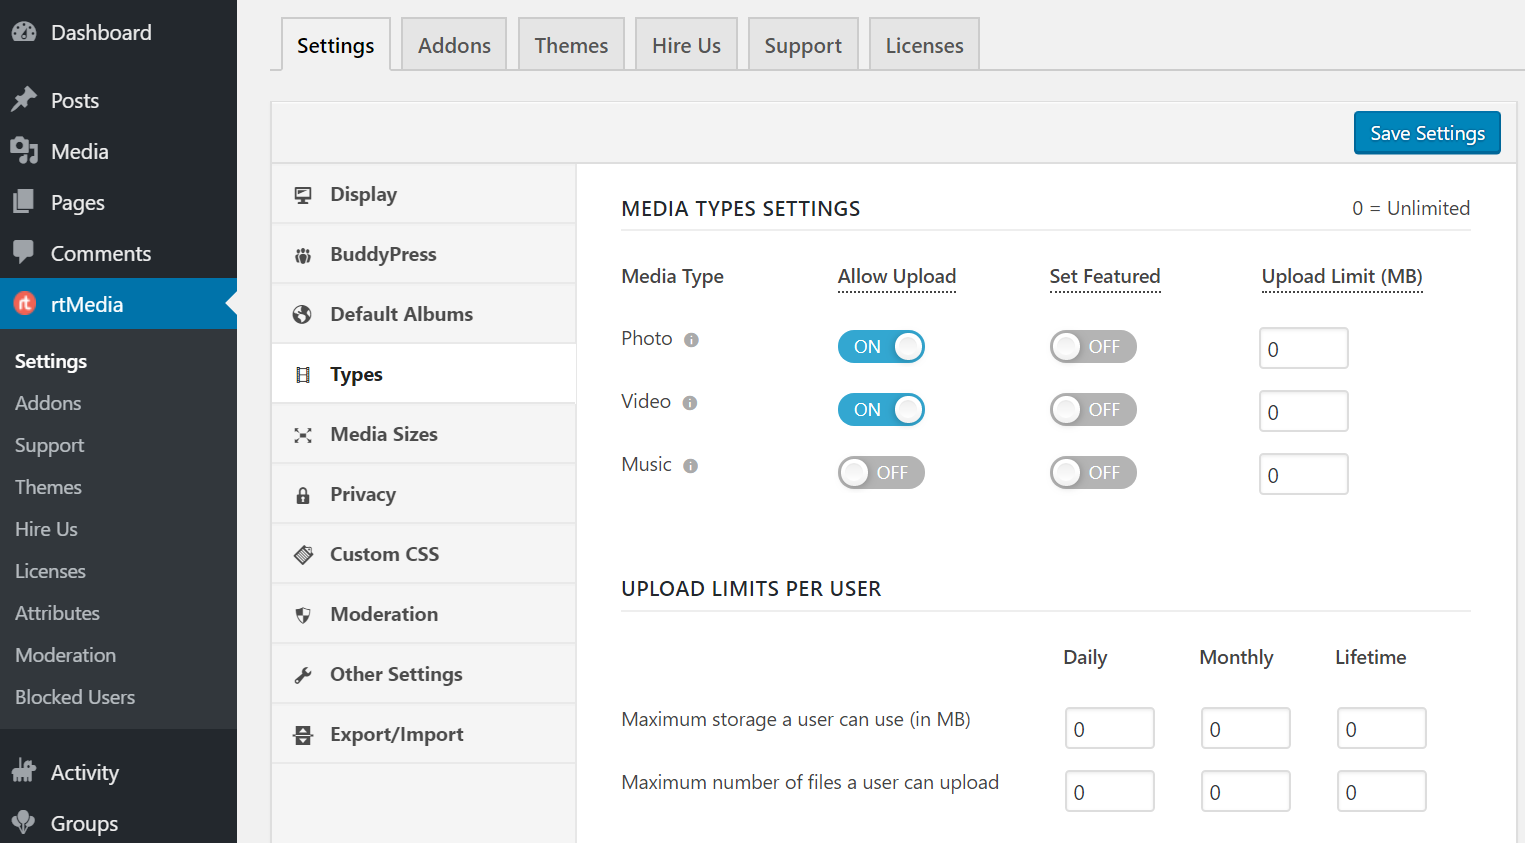Open the Themes tab
Image resolution: width=1525 pixels, height=843 pixels.
pyautogui.click(x=571, y=44)
